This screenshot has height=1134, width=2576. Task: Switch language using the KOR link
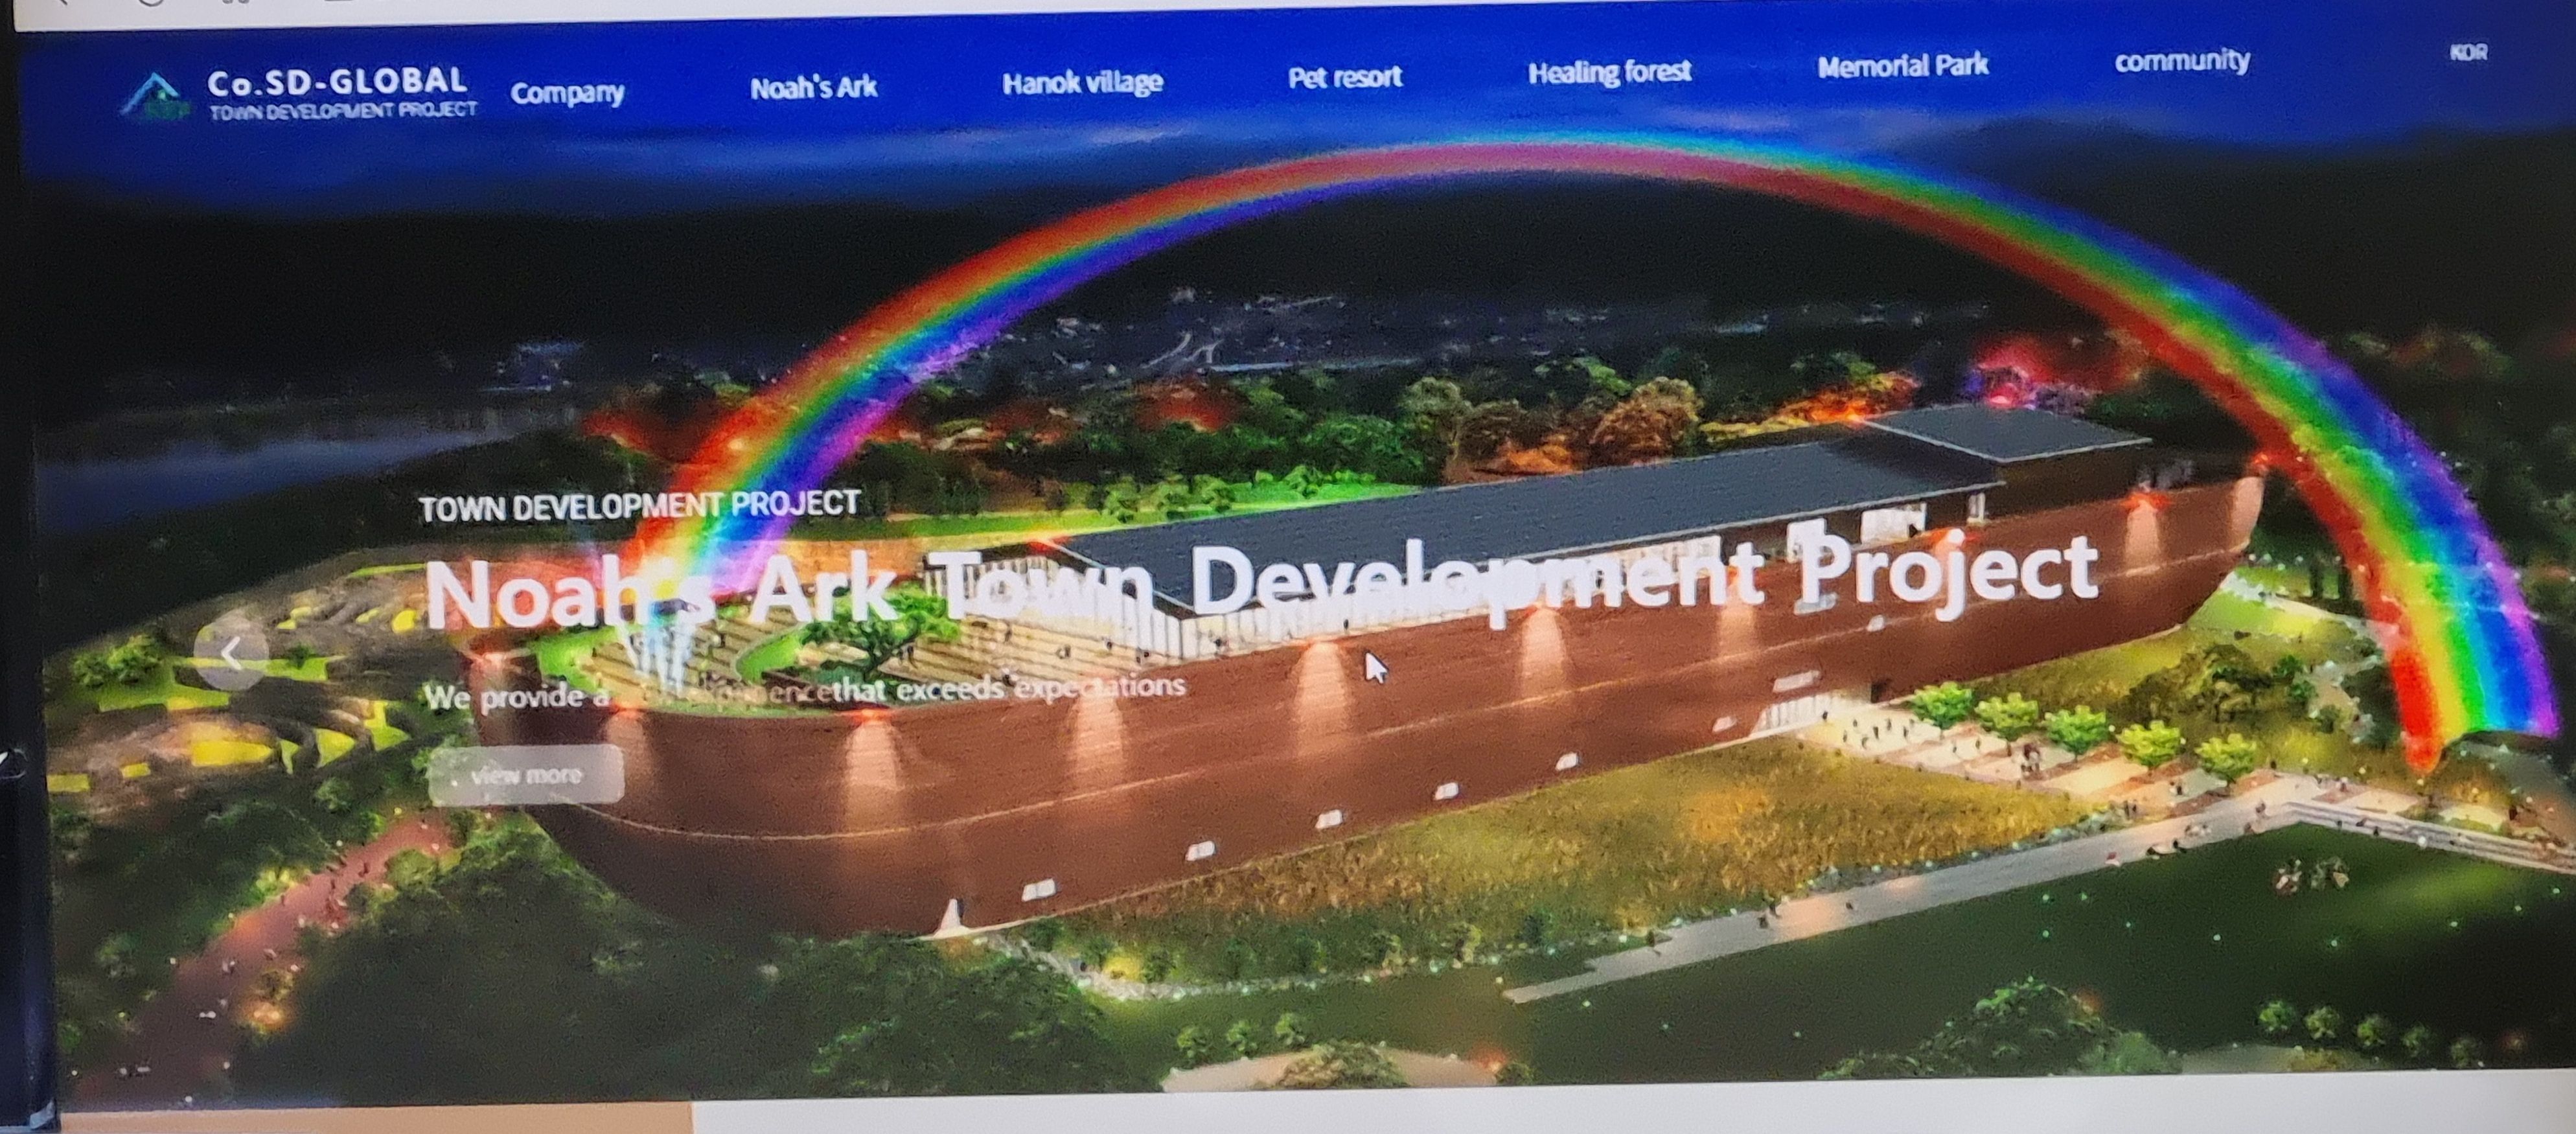[2468, 53]
